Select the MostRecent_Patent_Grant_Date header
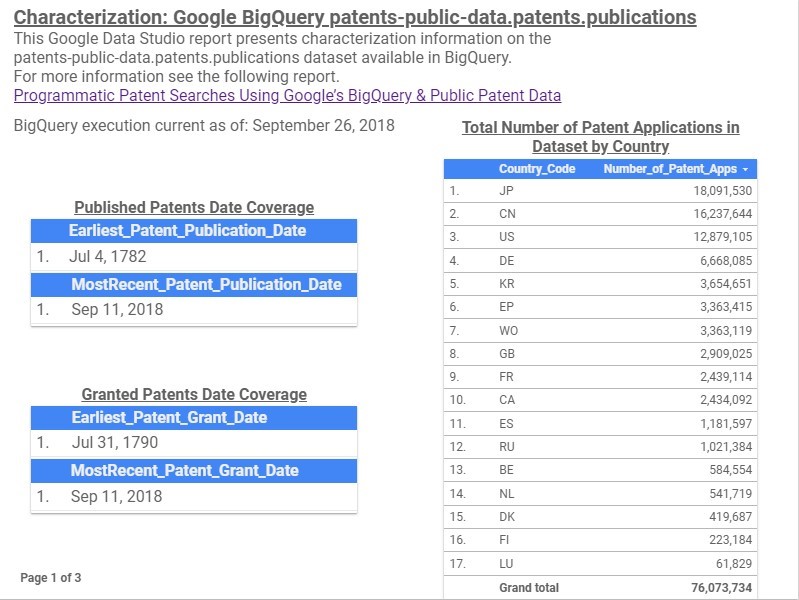This screenshot has height=600, width=799. coord(184,471)
